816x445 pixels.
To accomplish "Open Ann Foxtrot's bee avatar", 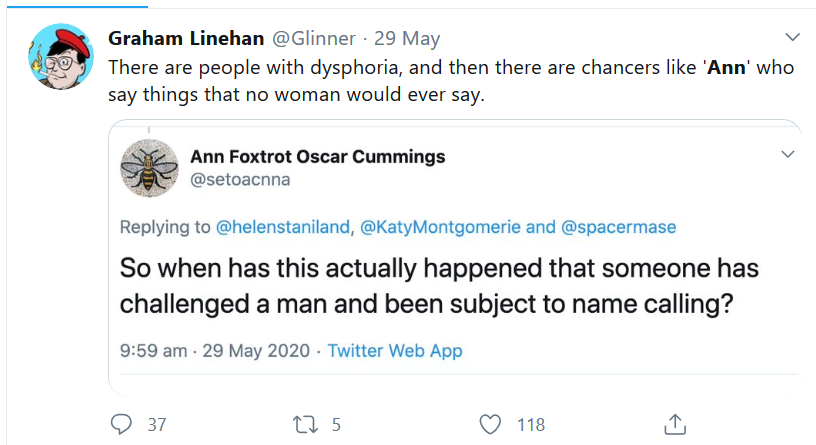I will tap(149, 167).
